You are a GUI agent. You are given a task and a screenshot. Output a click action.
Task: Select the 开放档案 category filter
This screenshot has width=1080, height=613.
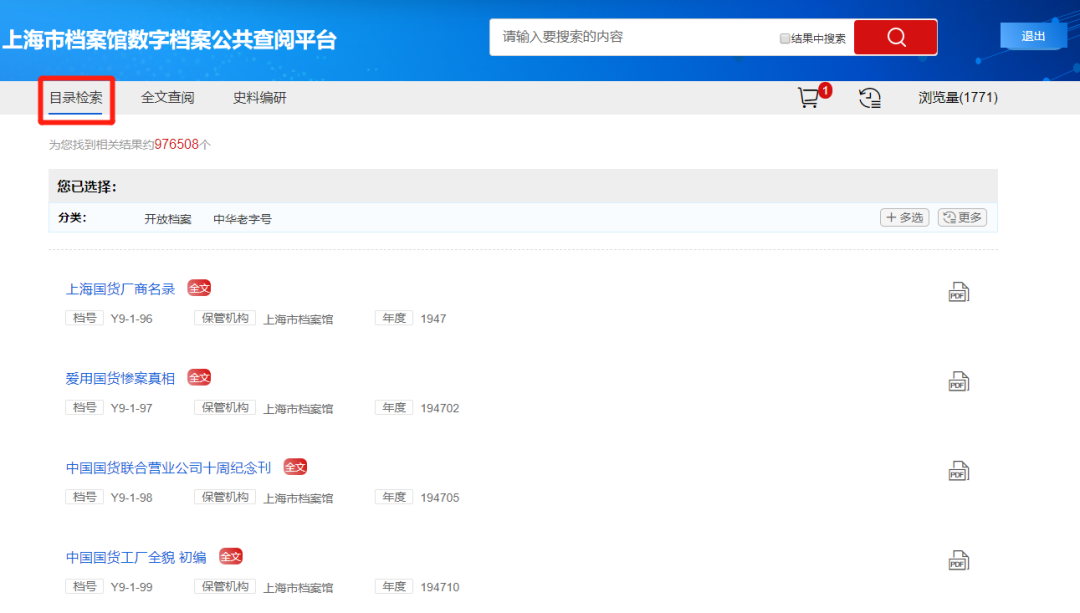click(x=167, y=219)
